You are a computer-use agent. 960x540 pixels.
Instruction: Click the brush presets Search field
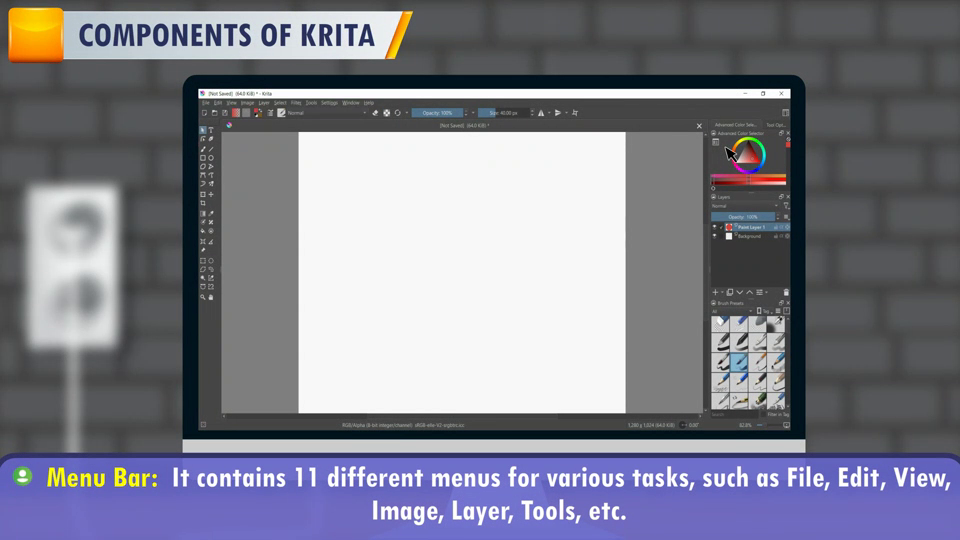(x=737, y=414)
